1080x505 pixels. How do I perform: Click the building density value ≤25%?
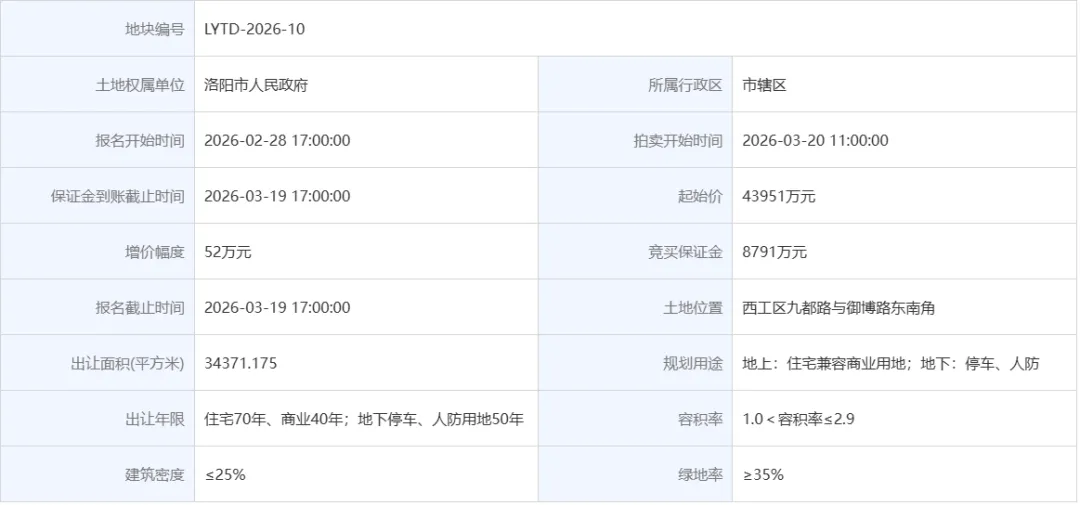pos(225,474)
